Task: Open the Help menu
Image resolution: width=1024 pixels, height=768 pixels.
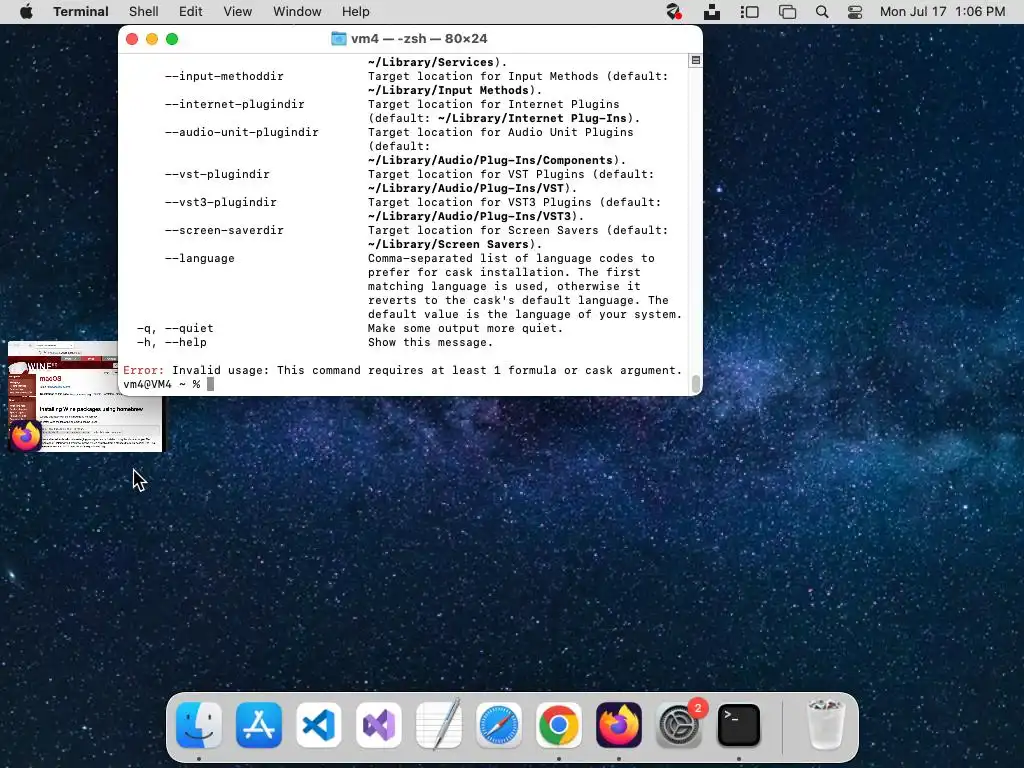Action: [356, 12]
